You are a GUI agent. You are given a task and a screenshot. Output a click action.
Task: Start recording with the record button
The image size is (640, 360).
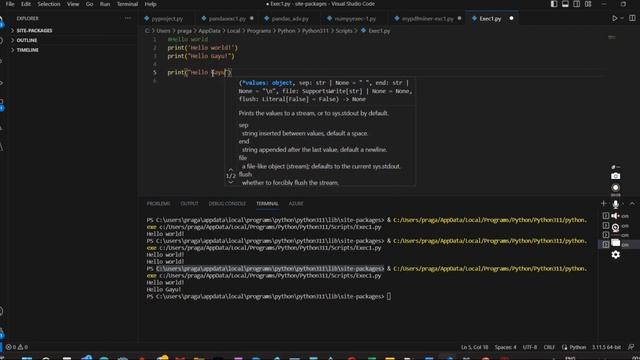click(x=616, y=188)
